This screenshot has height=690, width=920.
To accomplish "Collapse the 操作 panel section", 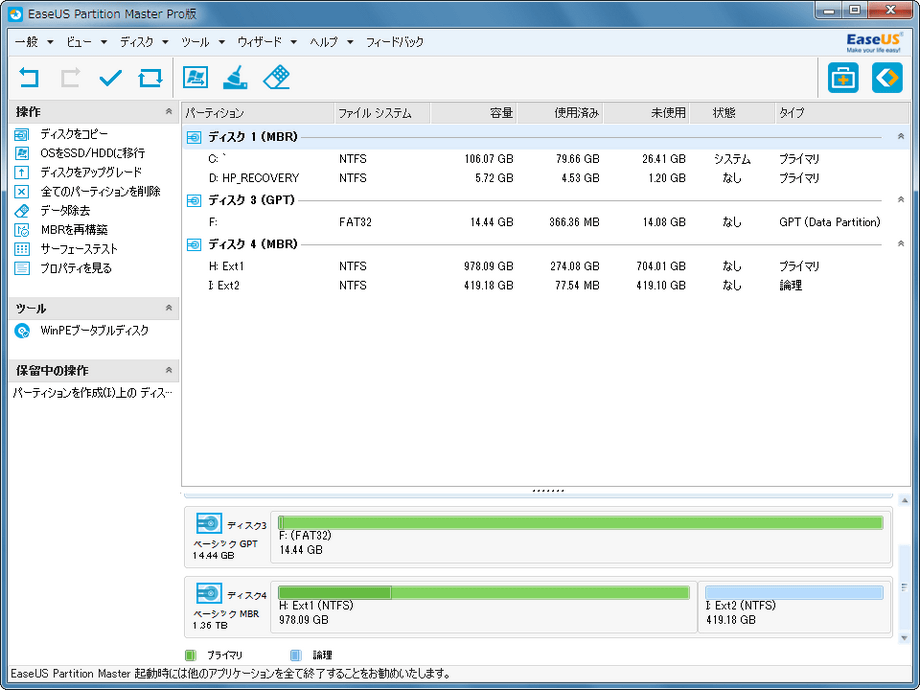I will 168,111.
